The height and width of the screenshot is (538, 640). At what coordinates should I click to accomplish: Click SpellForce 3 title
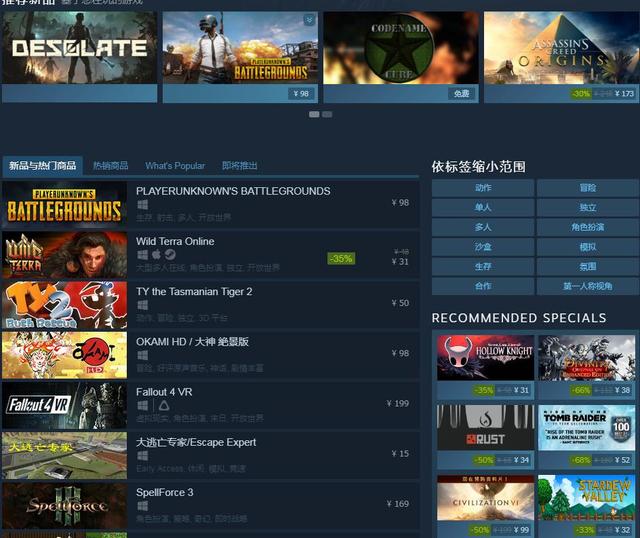tap(164, 492)
